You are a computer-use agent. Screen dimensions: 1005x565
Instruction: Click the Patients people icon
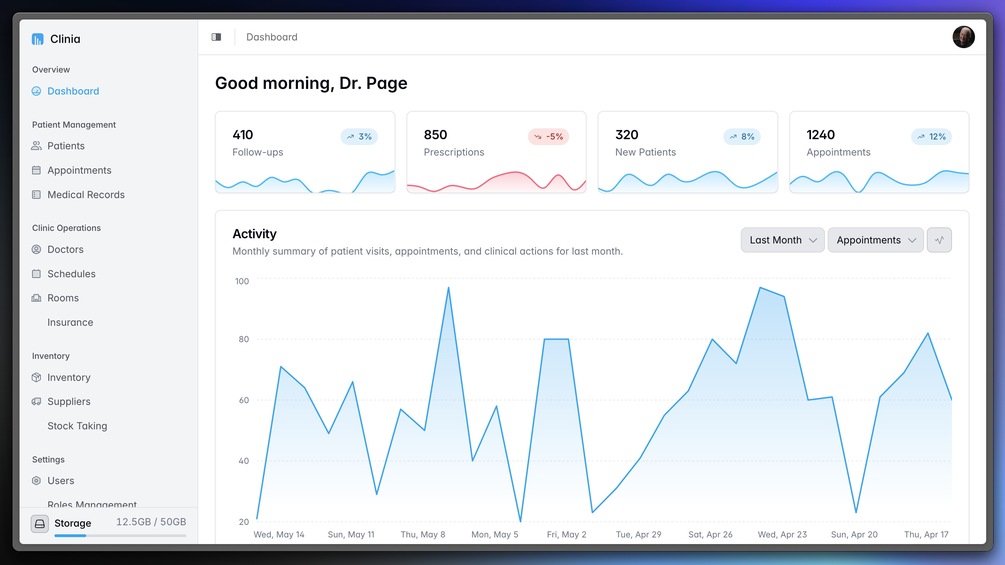pos(37,146)
